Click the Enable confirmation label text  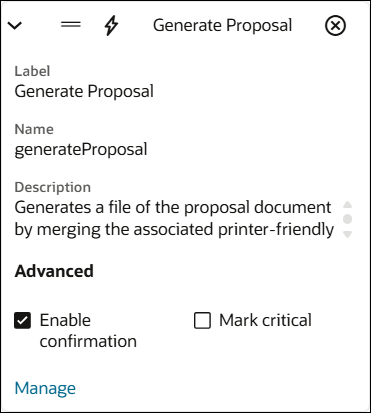(x=88, y=331)
